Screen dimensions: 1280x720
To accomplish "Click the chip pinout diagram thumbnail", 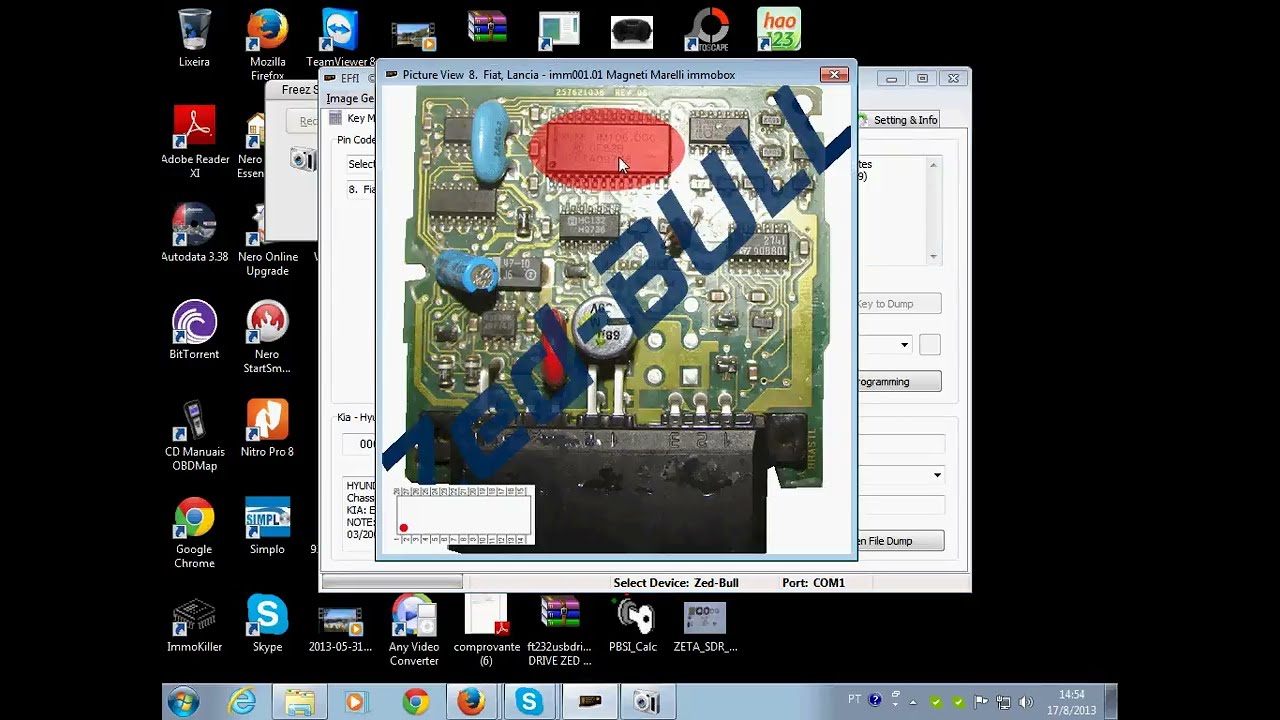I will 464,515.
